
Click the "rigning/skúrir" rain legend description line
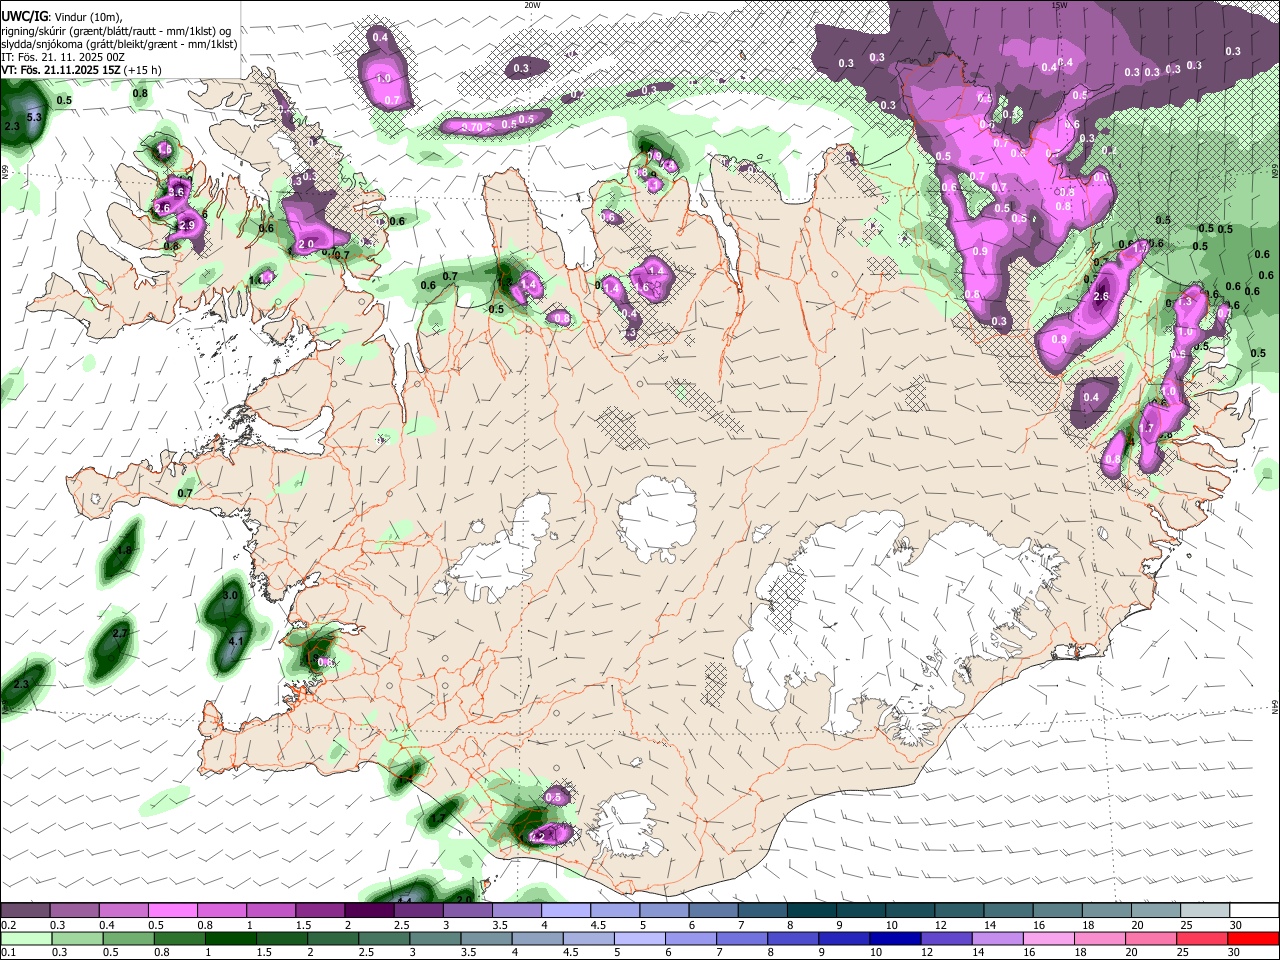(116, 30)
